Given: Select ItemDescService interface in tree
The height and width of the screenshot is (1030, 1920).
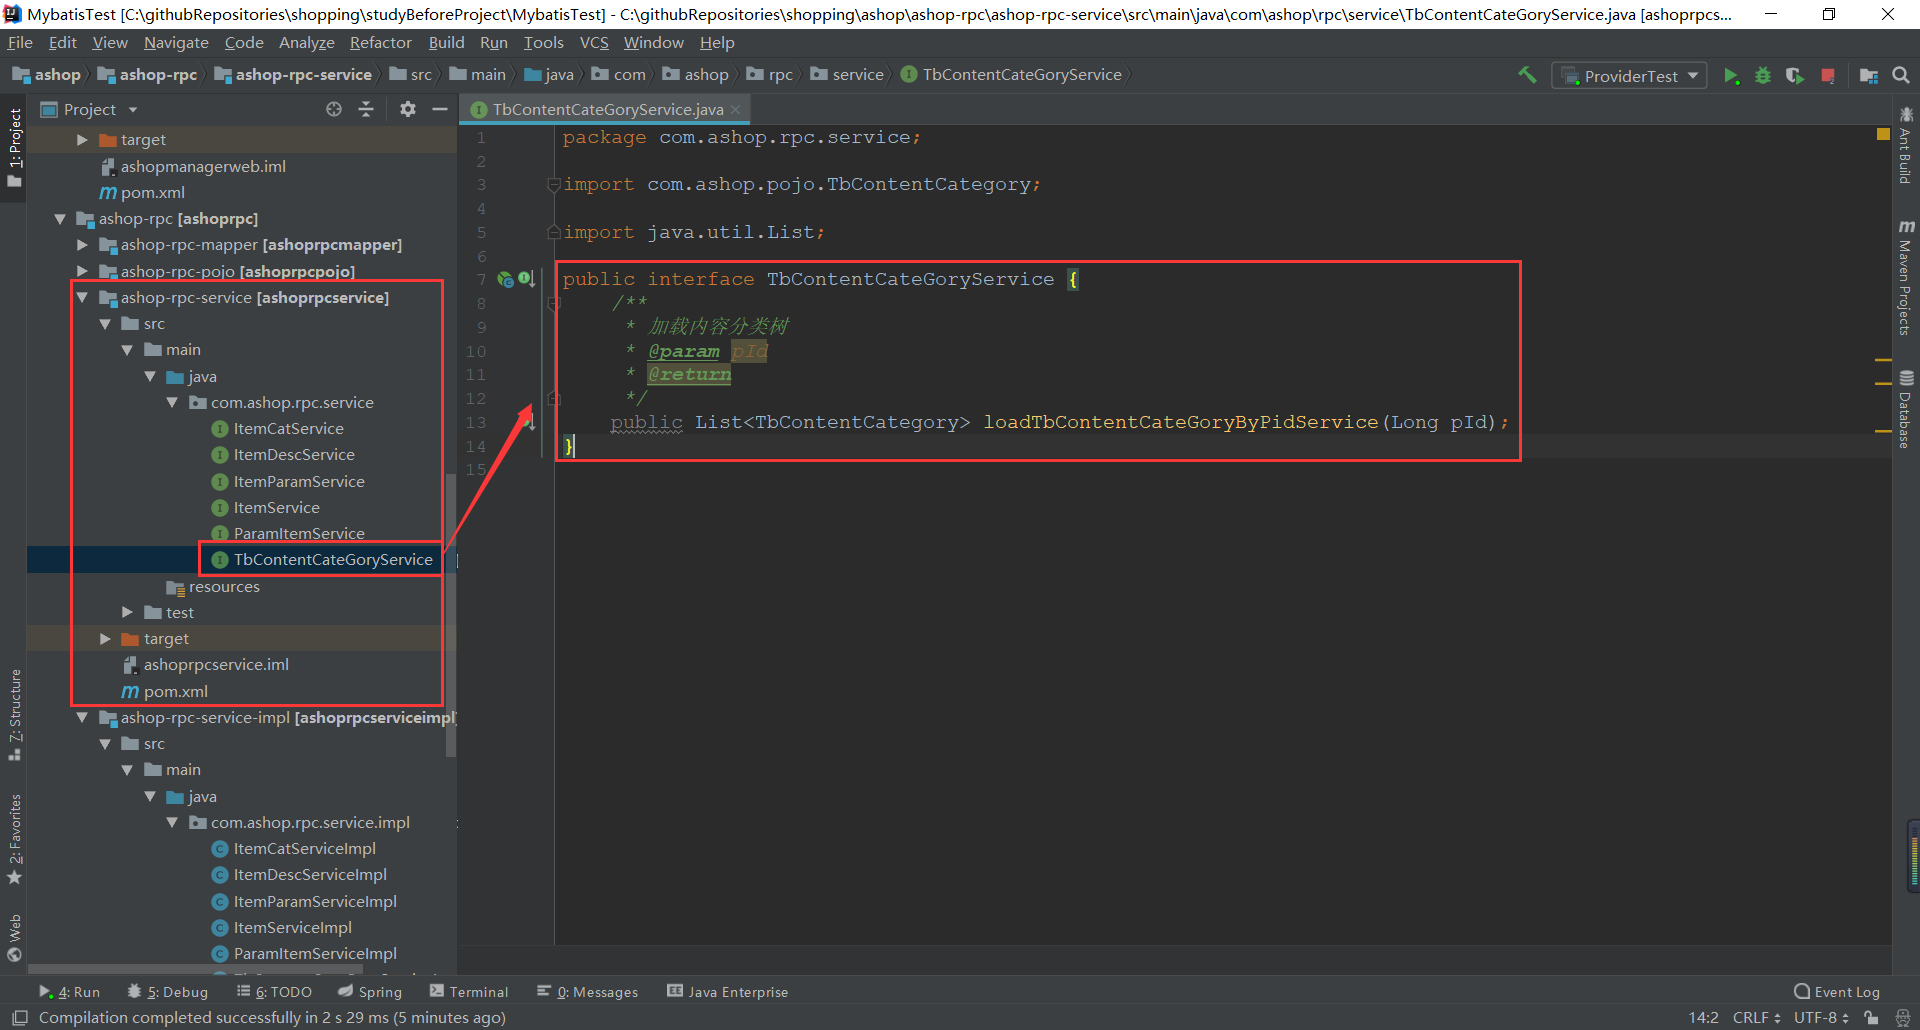Looking at the screenshot, I should 294,455.
